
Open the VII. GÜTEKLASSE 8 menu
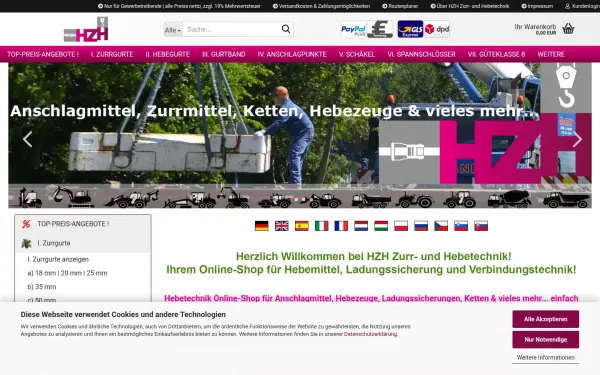pyautogui.click(x=496, y=54)
